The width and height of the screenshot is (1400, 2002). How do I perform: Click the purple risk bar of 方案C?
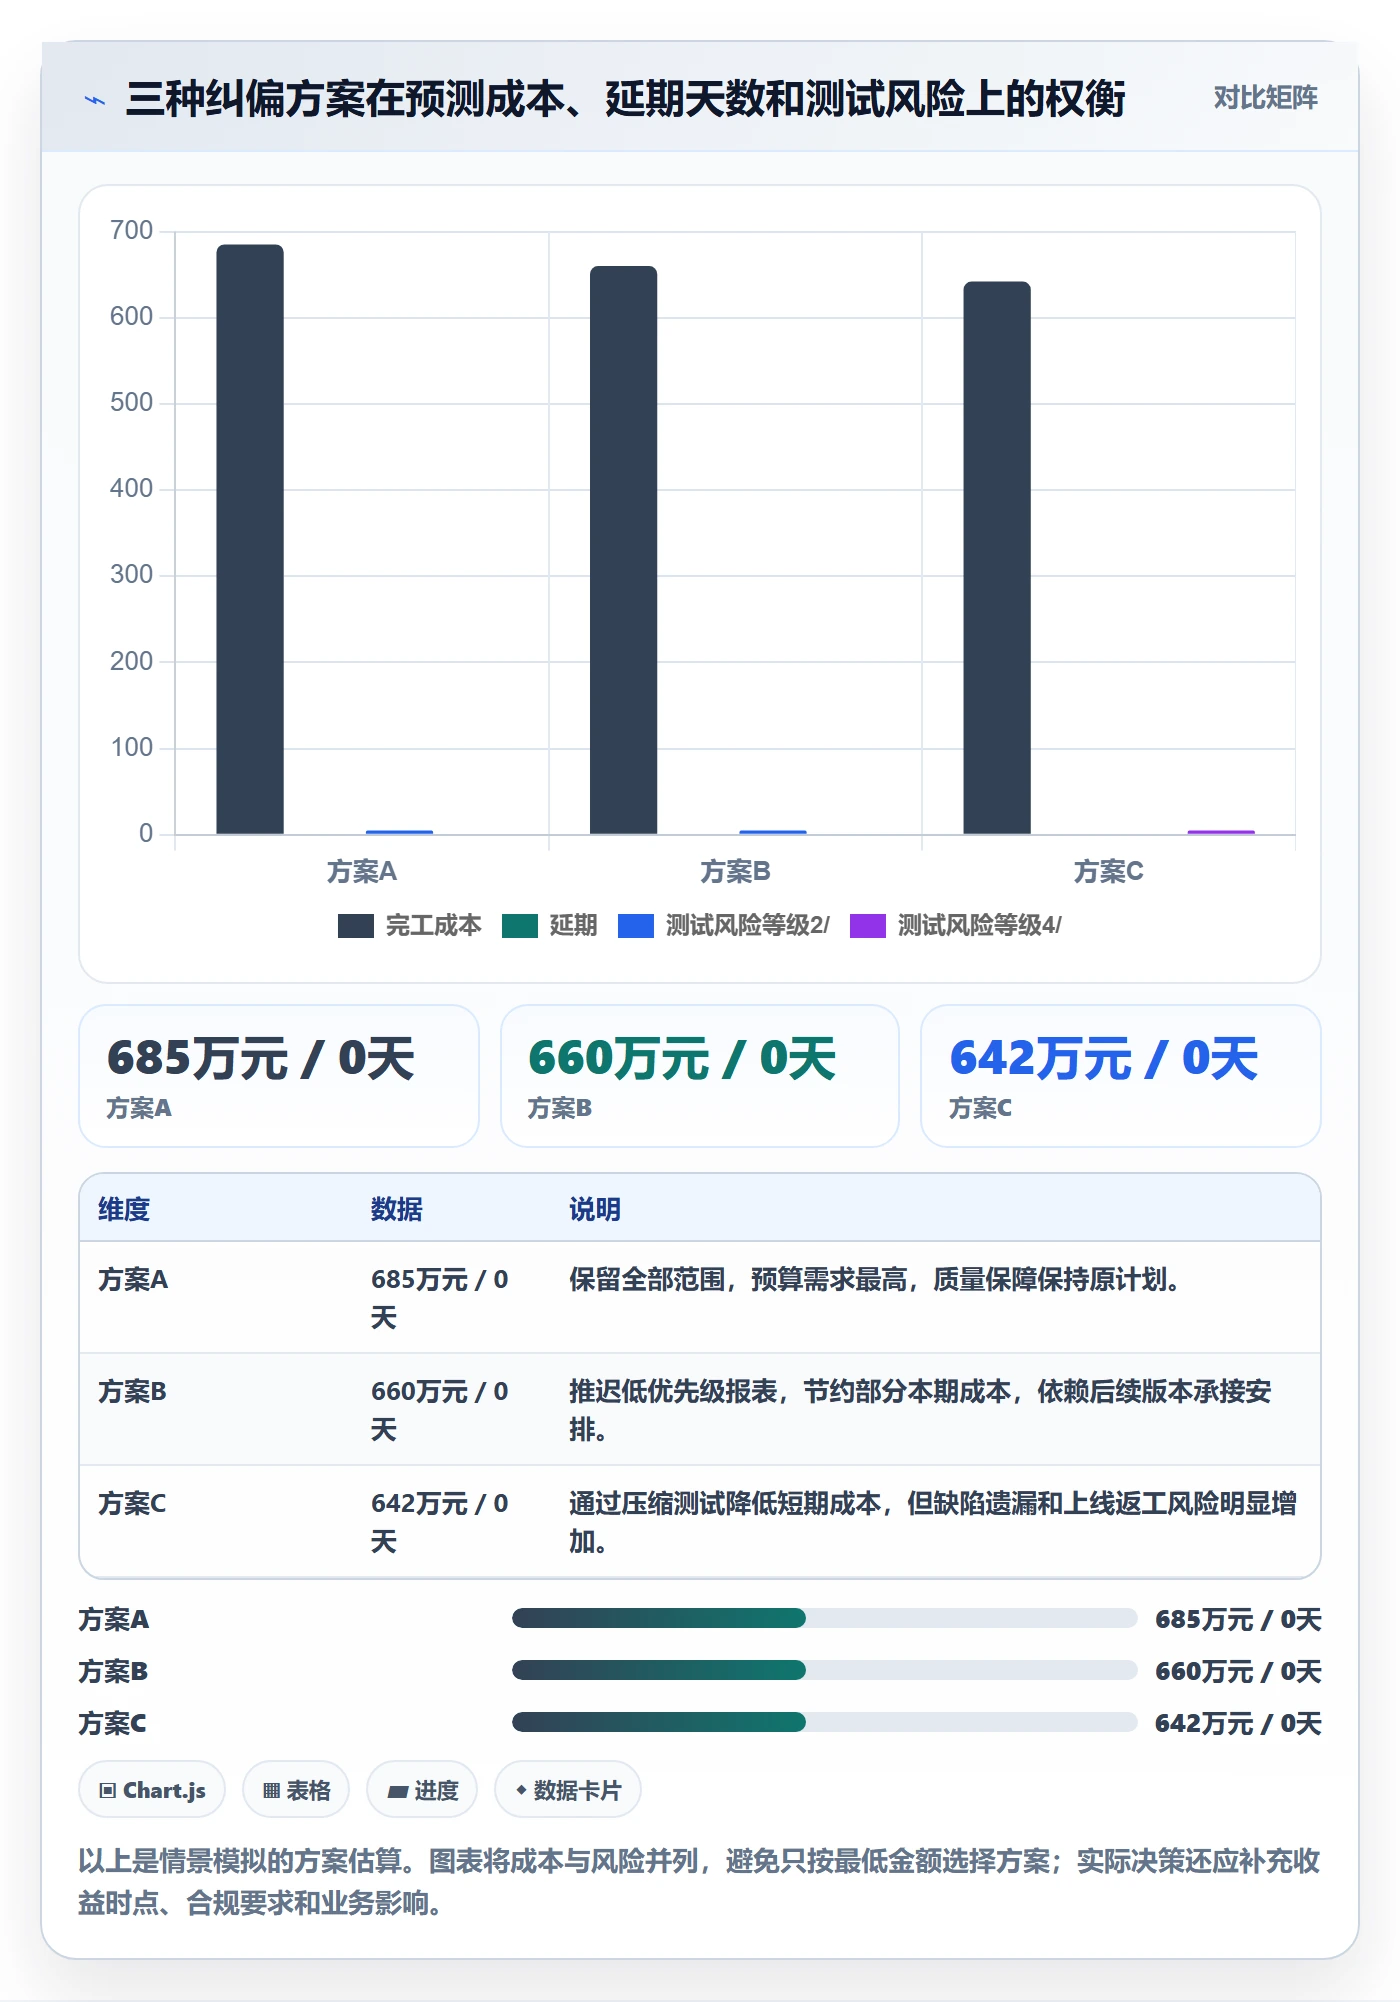tap(1221, 832)
